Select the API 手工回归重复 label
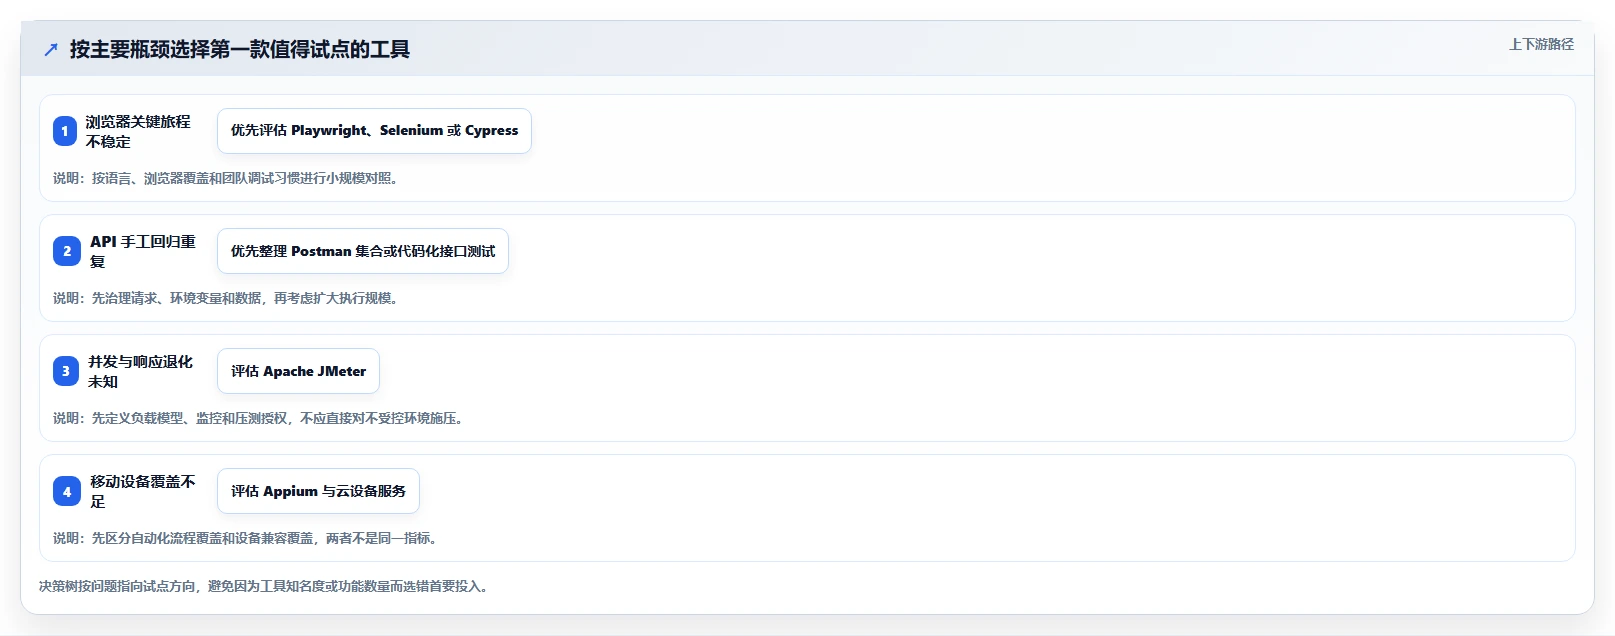Screen dimensions: 1615x636 (x=143, y=251)
